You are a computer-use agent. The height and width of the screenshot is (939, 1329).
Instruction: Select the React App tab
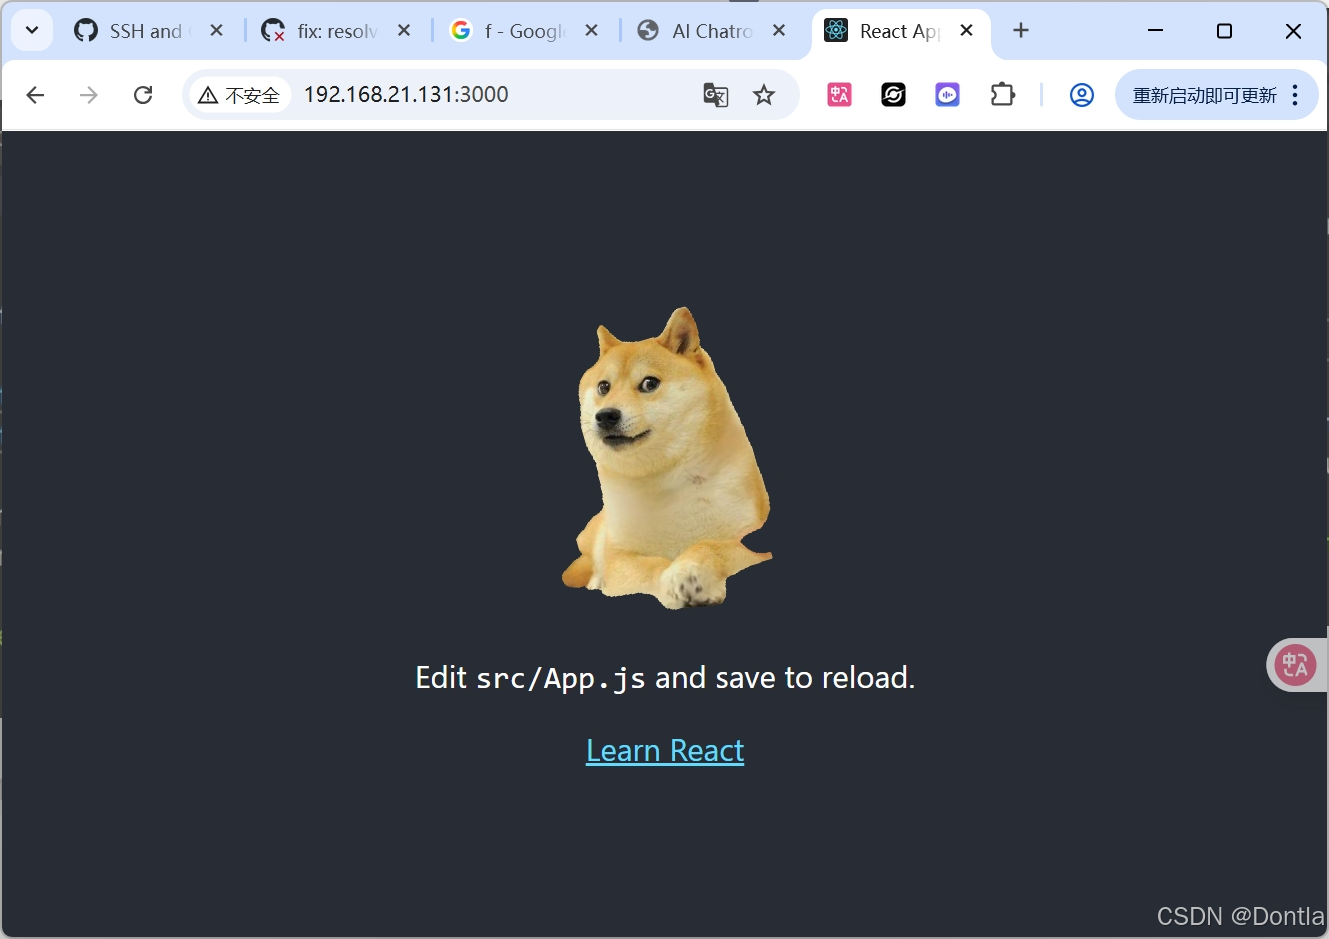(x=898, y=31)
